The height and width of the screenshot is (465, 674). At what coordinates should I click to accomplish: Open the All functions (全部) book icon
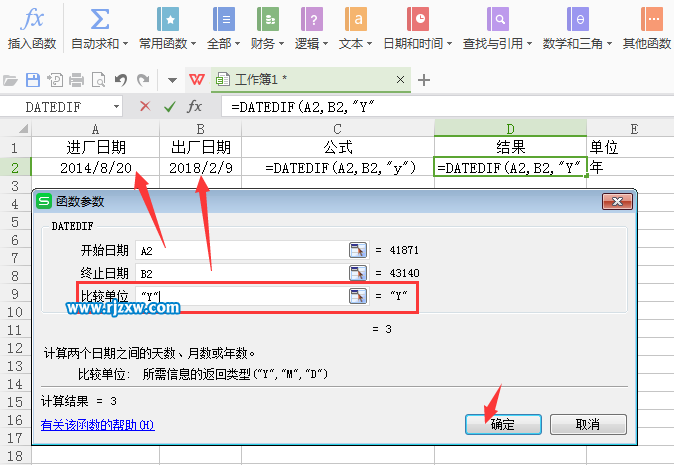[x=224, y=19]
